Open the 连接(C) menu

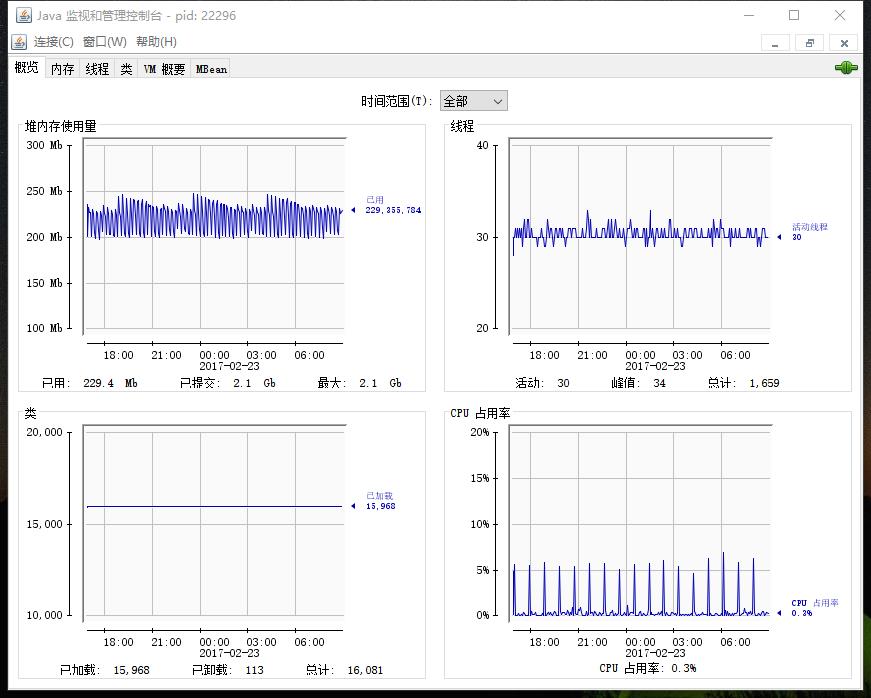pos(53,42)
